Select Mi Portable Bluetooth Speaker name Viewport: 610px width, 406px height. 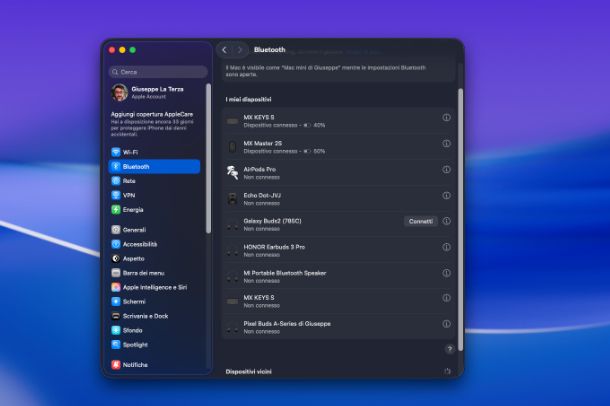tap(285, 273)
